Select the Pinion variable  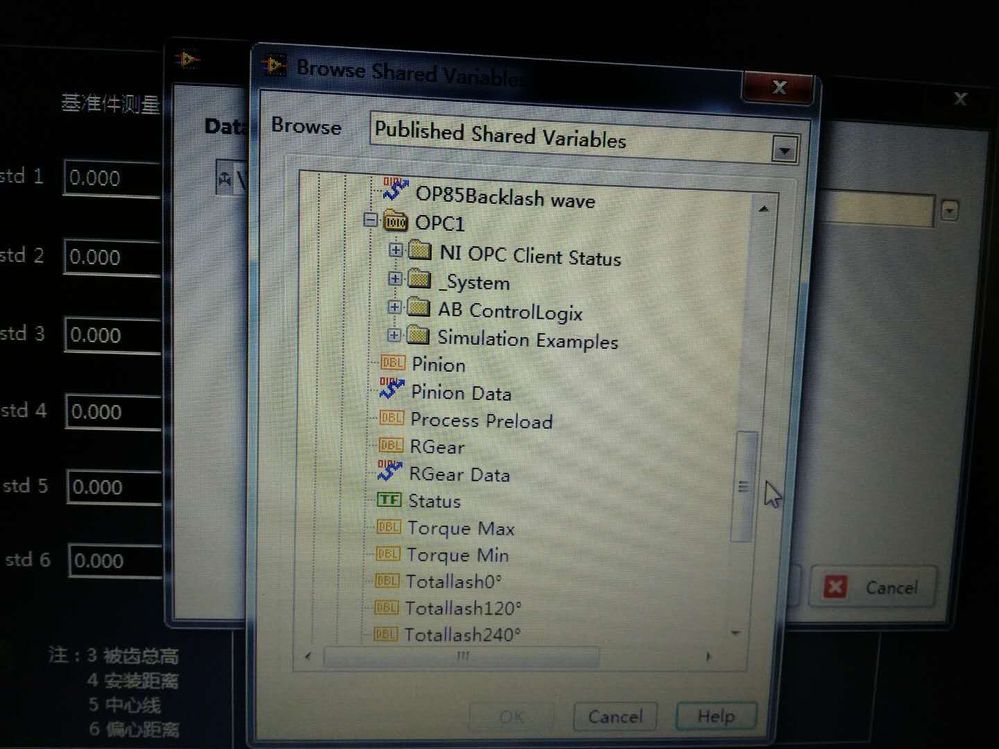[x=438, y=364]
